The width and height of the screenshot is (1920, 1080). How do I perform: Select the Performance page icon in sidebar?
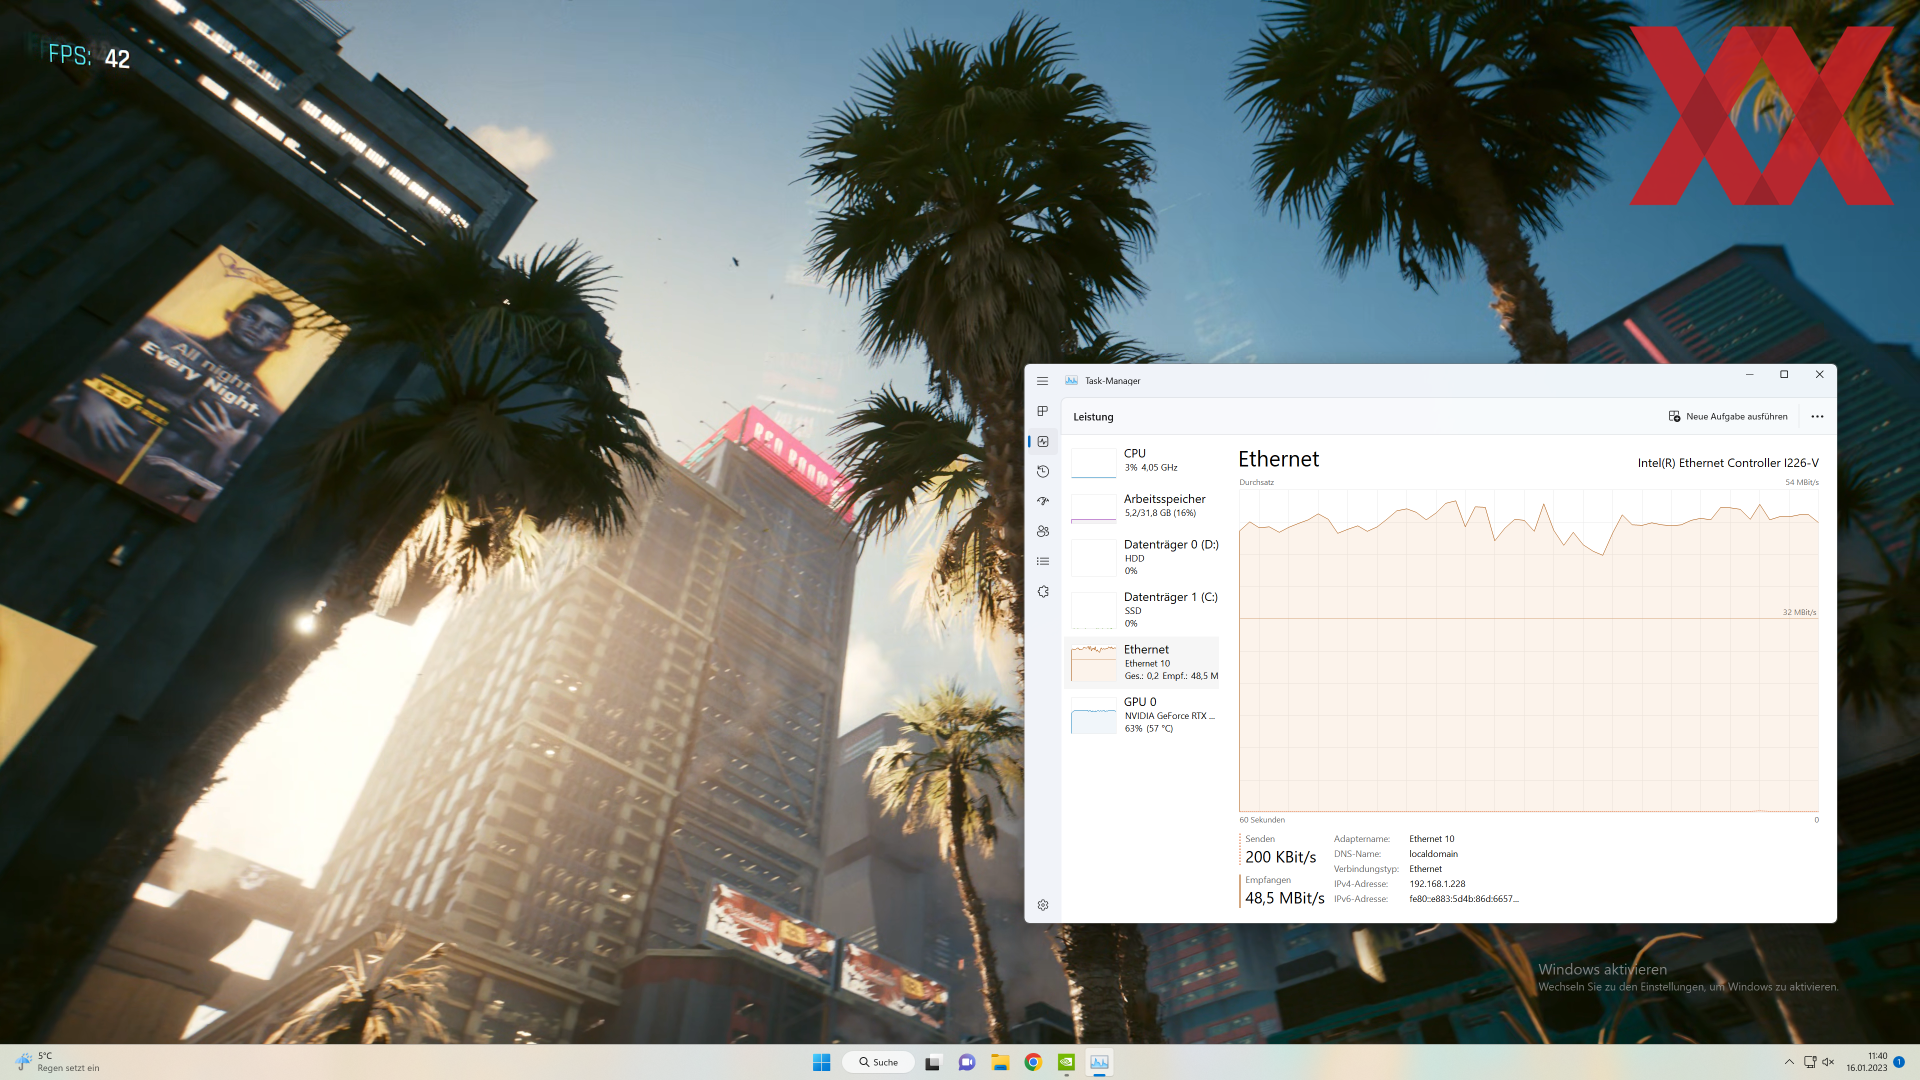(x=1043, y=441)
